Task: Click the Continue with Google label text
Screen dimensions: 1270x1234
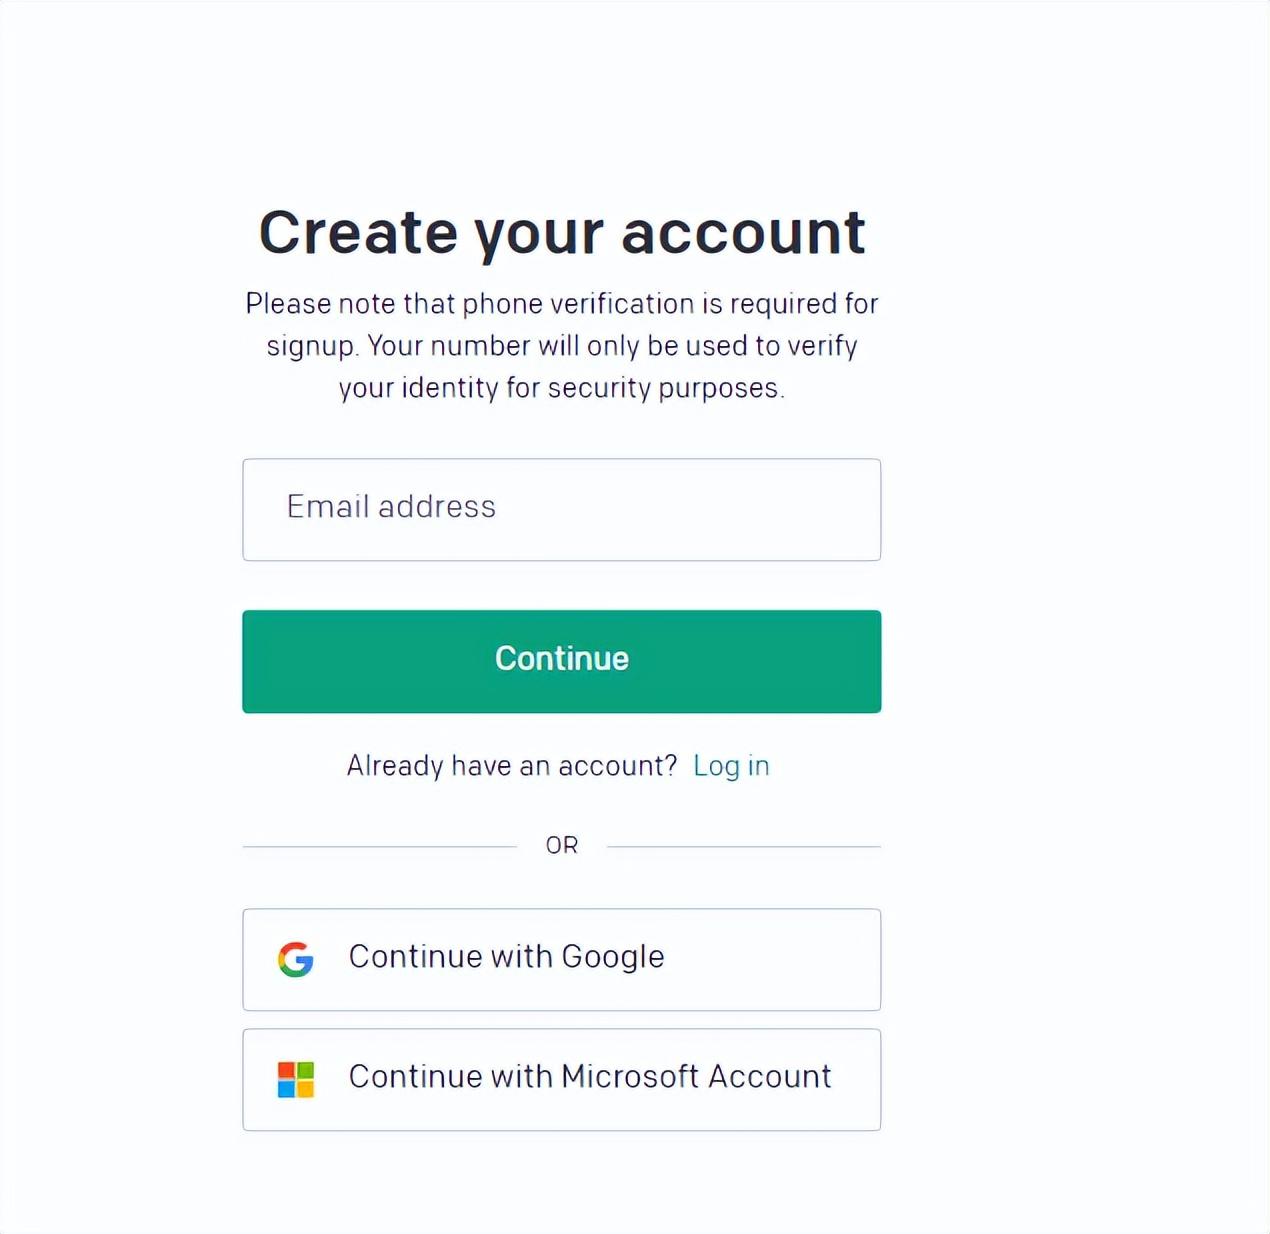Action: coord(506,957)
